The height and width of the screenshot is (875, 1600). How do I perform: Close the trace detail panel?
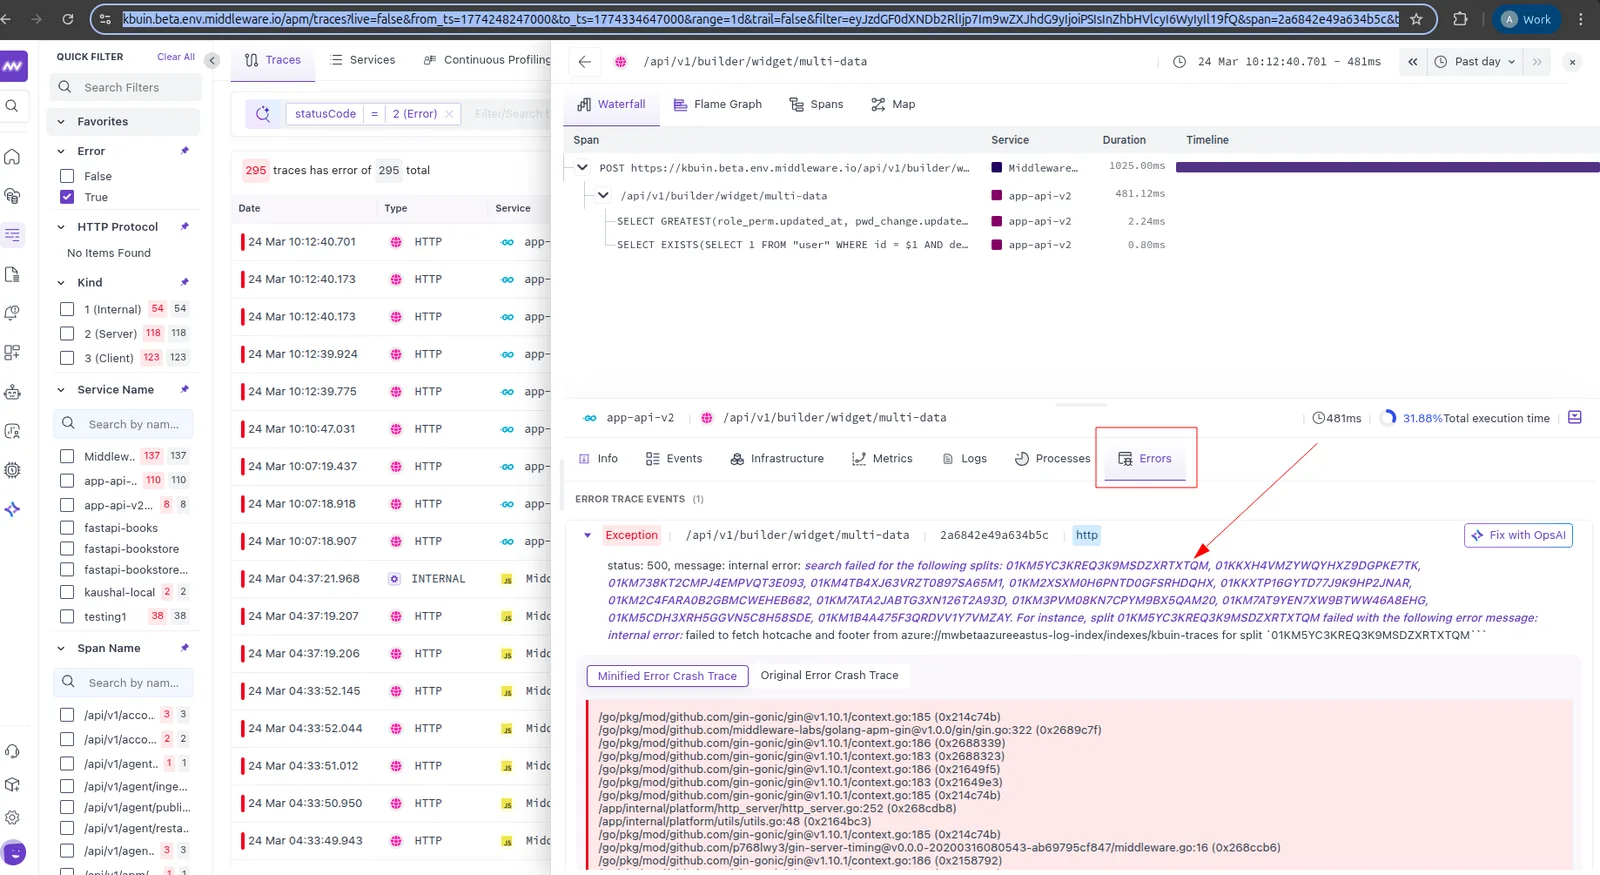pyautogui.click(x=1572, y=62)
